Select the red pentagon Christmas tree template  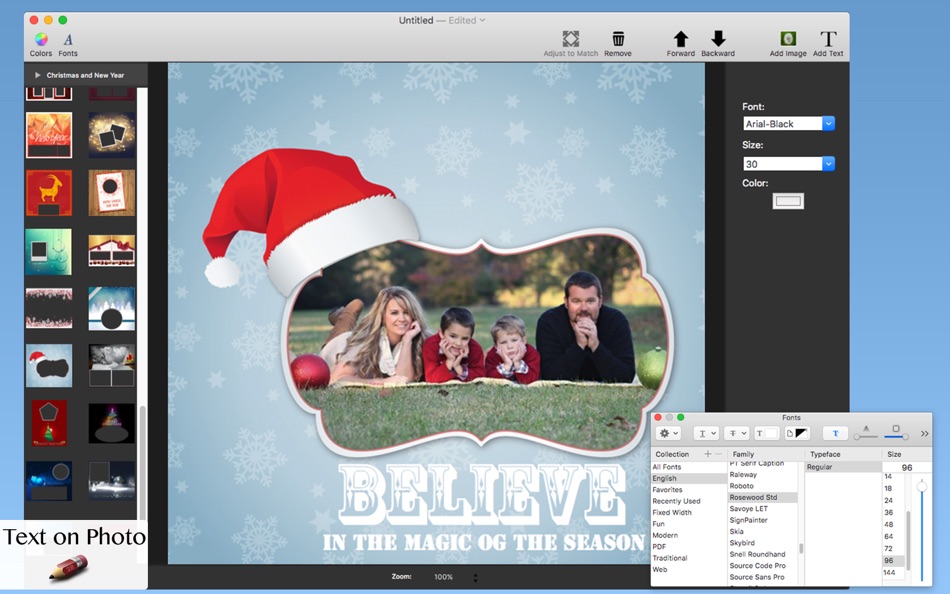(x=49, y=423)
